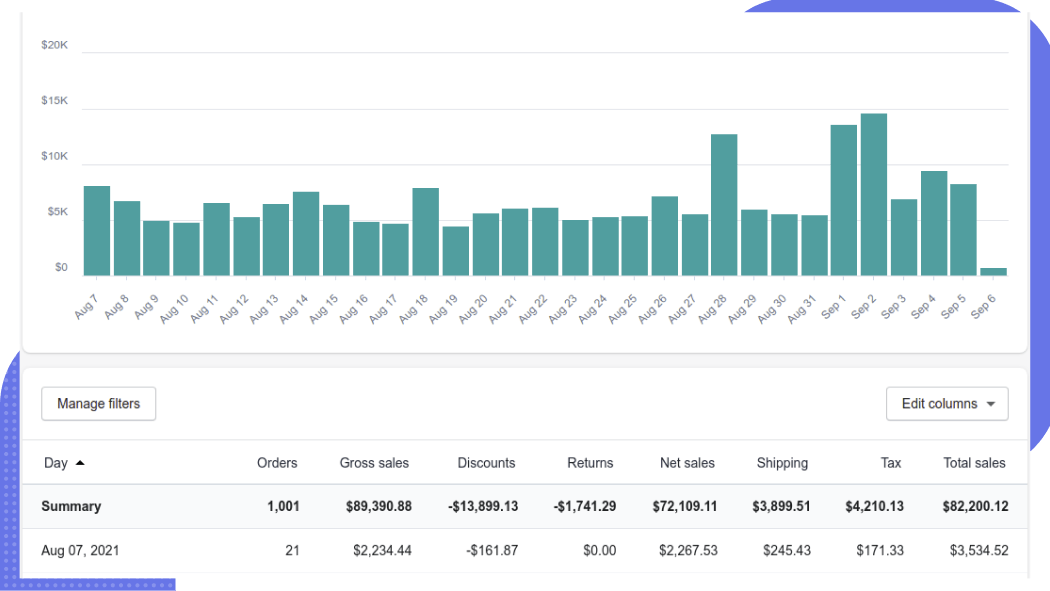Select the Aug 14 bar in chart
Viewport: 1050px width, 591px height.
tap(306, 234)
